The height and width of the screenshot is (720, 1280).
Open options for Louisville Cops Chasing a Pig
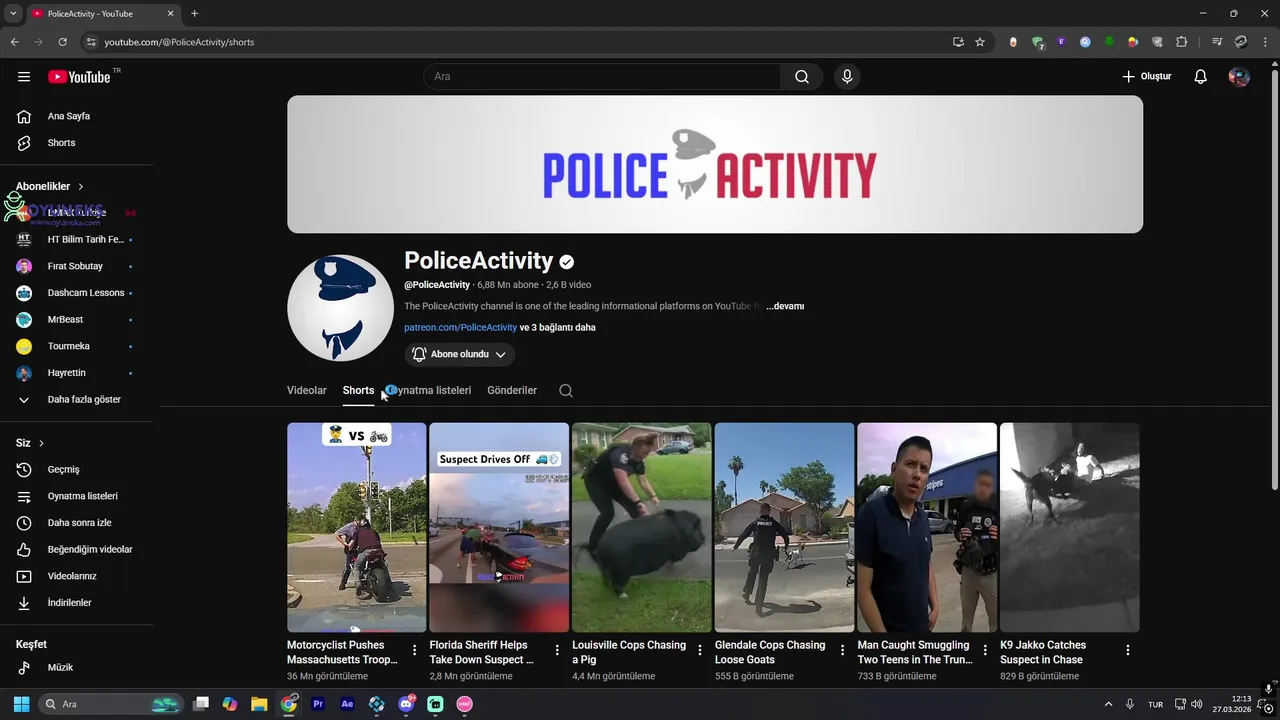700,650
